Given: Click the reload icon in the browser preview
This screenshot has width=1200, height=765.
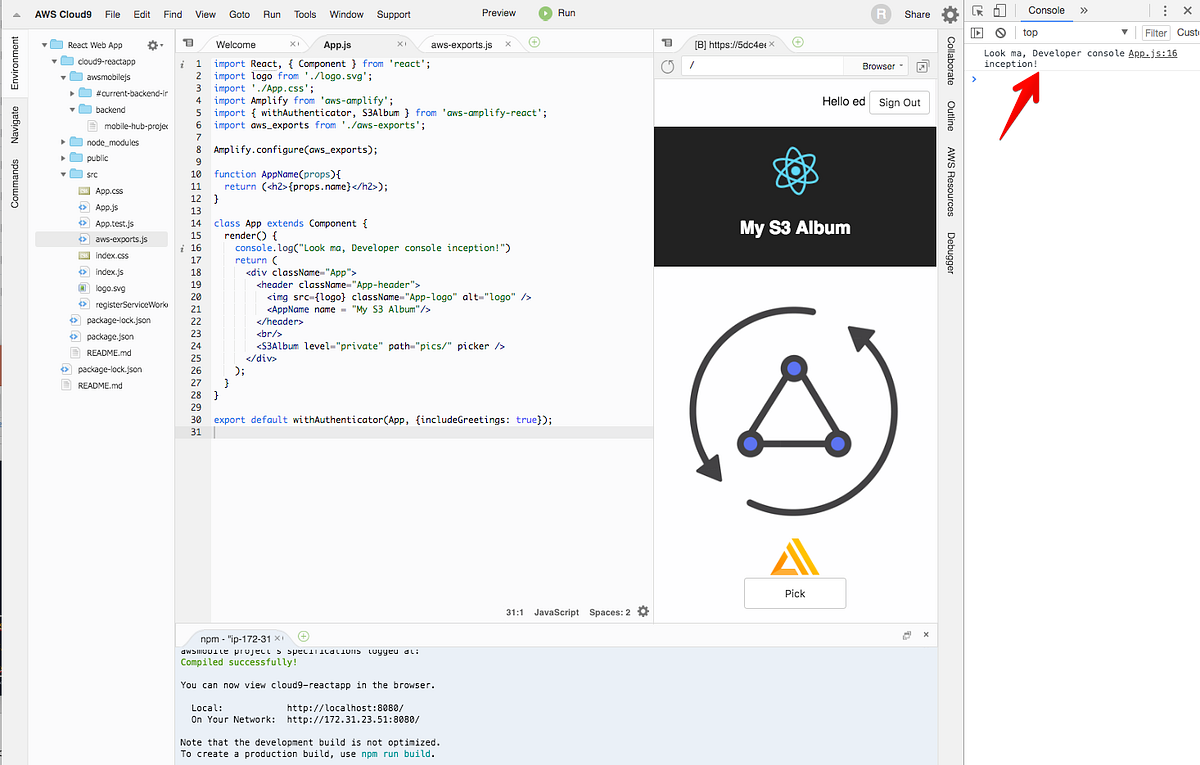Looking at the screenshot, I should (667, 65).
